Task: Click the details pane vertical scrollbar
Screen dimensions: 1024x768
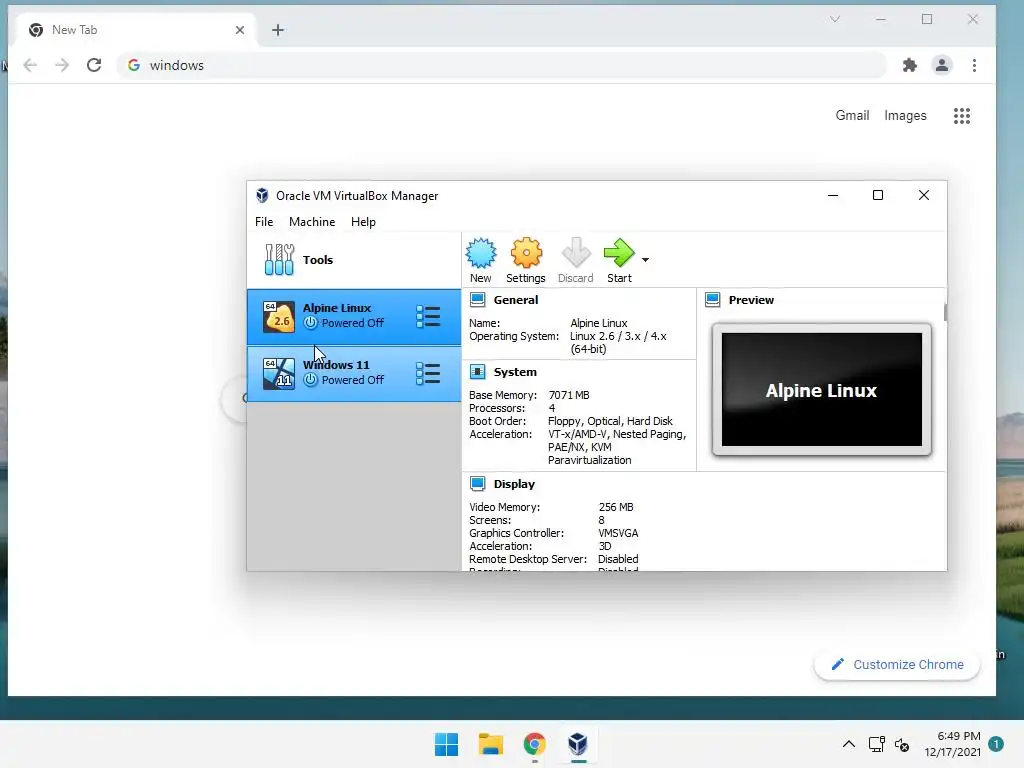Action: click(945, 312)
